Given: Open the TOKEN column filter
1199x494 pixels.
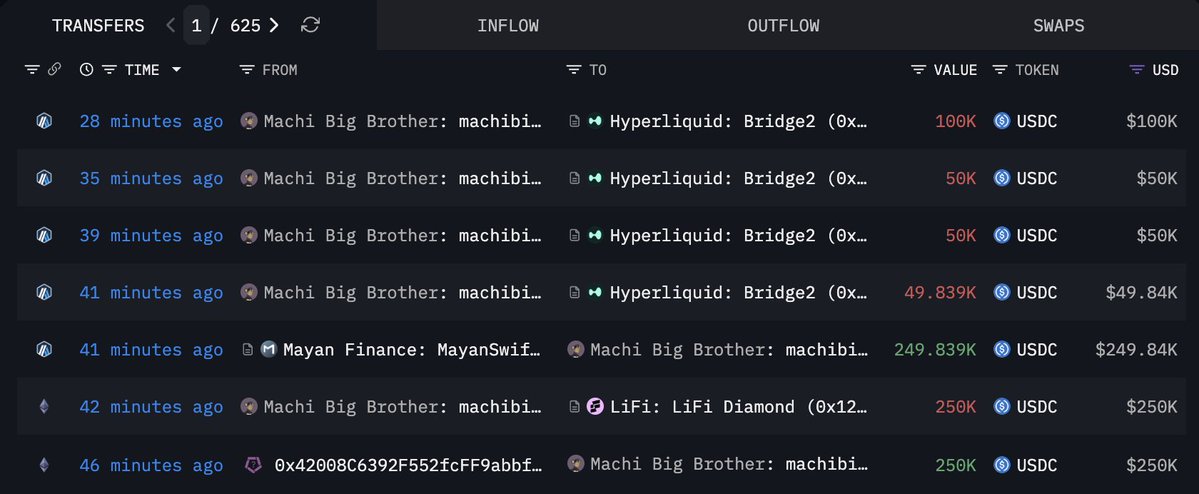Looking at the screenshot, I should [x=999, y=70].
